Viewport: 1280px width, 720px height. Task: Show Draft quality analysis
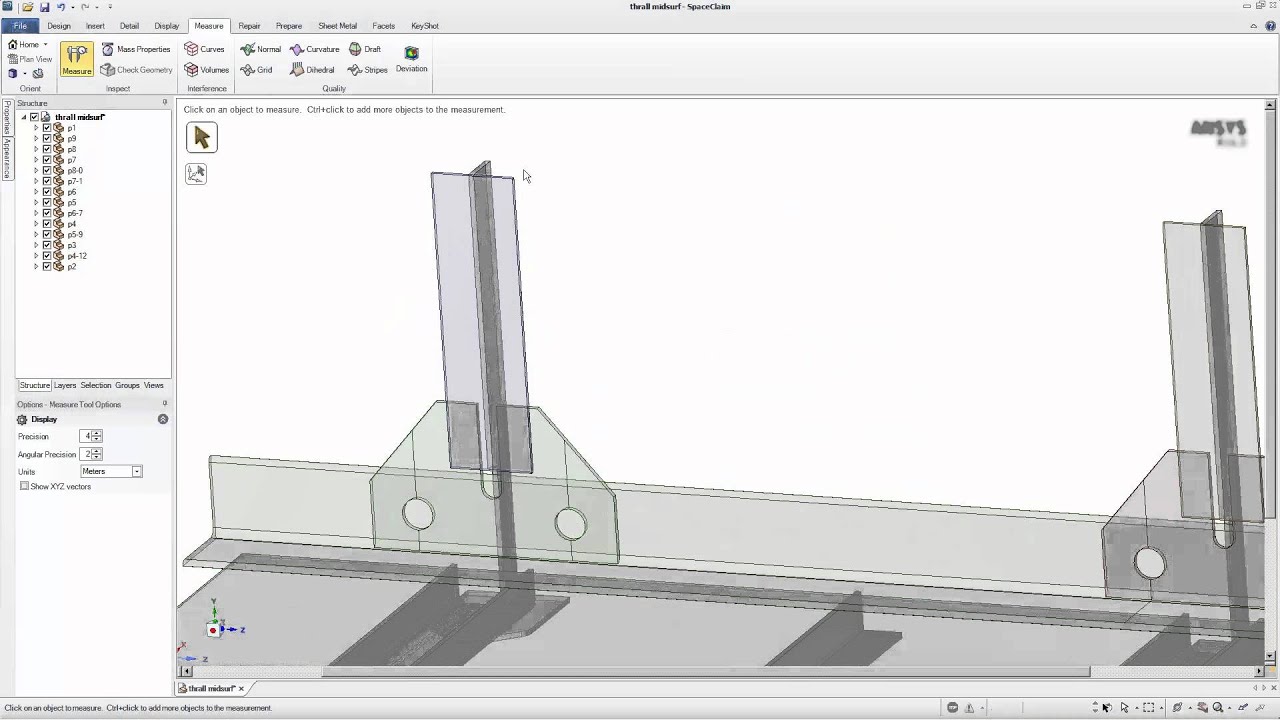365,49
